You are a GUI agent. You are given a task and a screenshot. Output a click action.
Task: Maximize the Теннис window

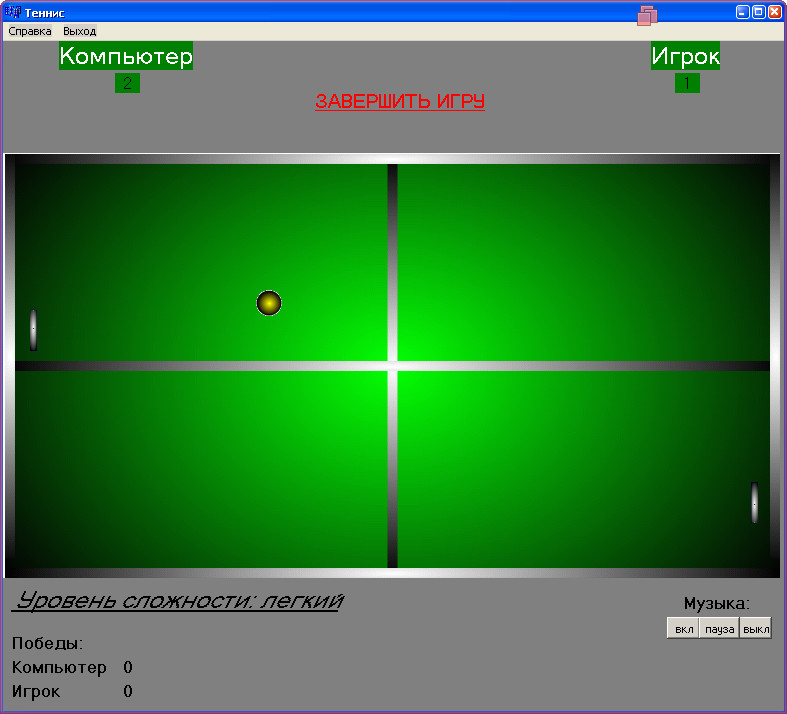coord(759,12)
